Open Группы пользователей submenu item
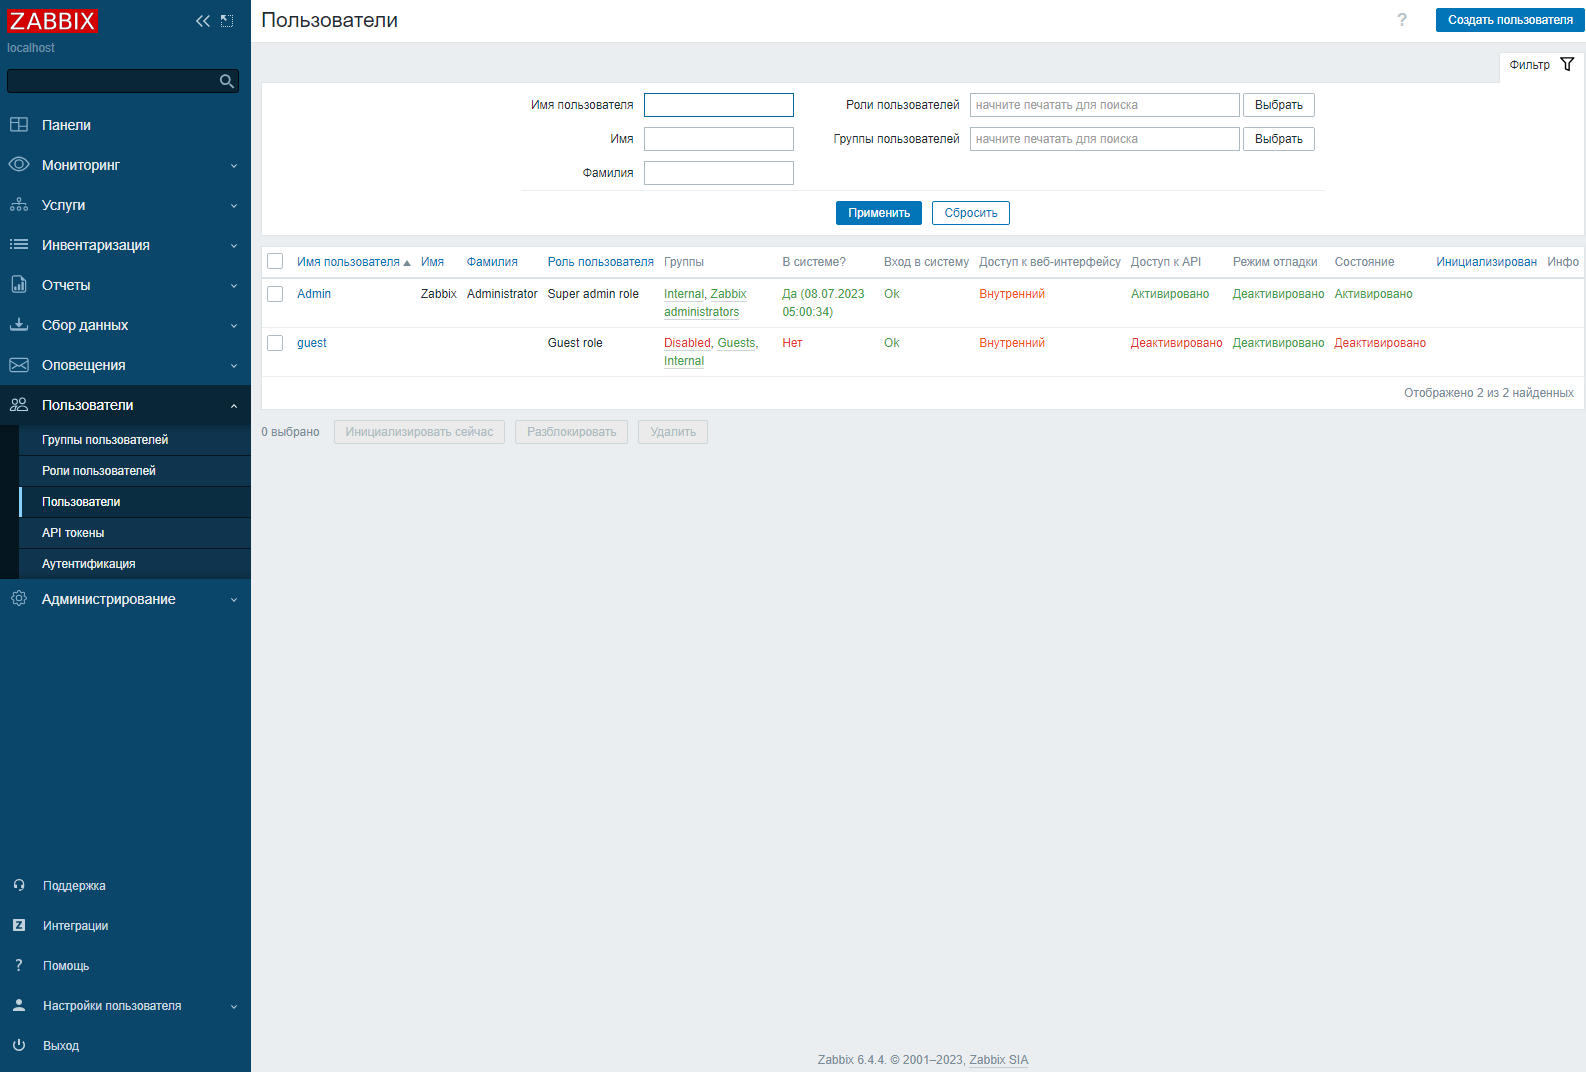This screenshot has height=1072, width=1586. coord(105,440)
